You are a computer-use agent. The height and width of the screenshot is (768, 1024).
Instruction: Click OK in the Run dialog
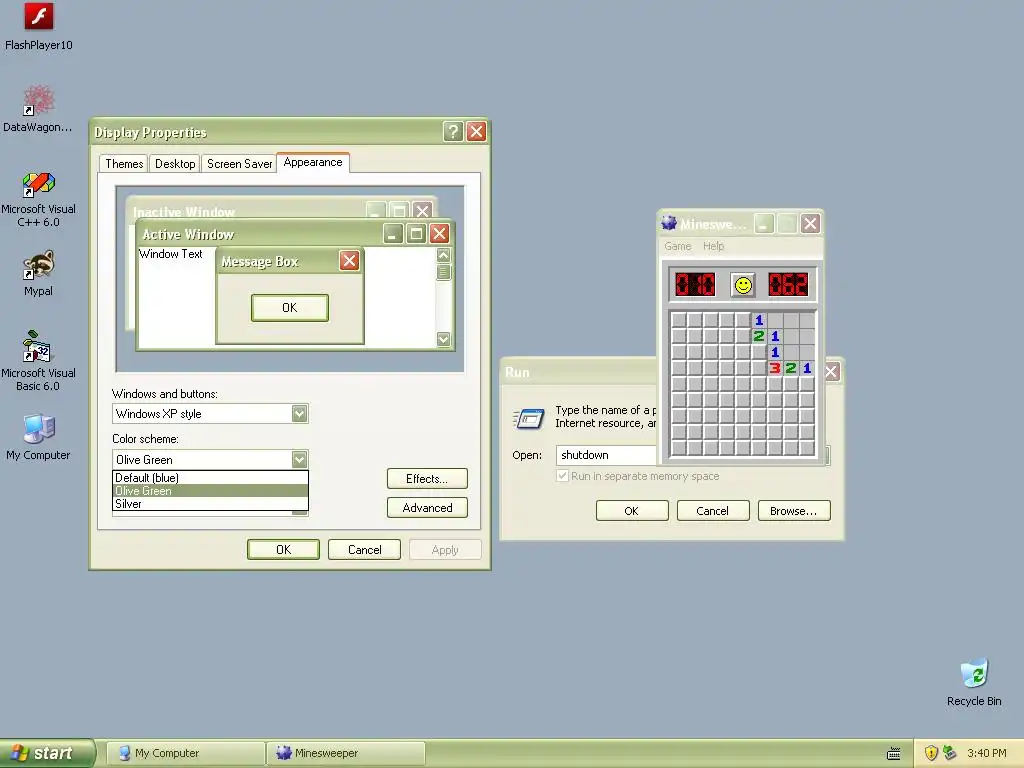click(x=632, y=511)
